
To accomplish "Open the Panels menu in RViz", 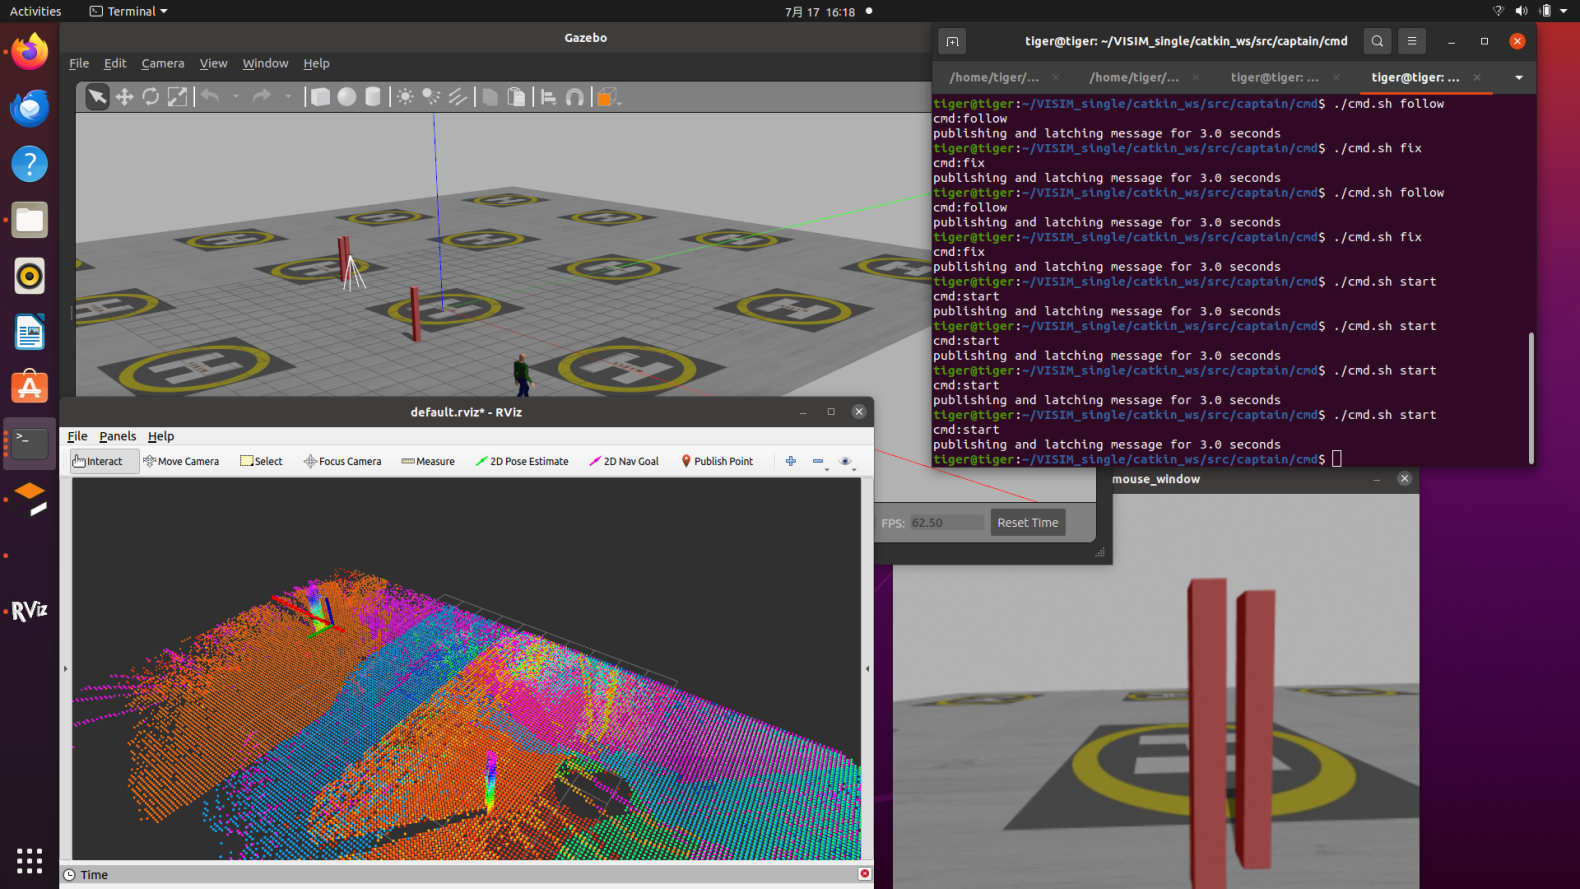I will [117, 436].
